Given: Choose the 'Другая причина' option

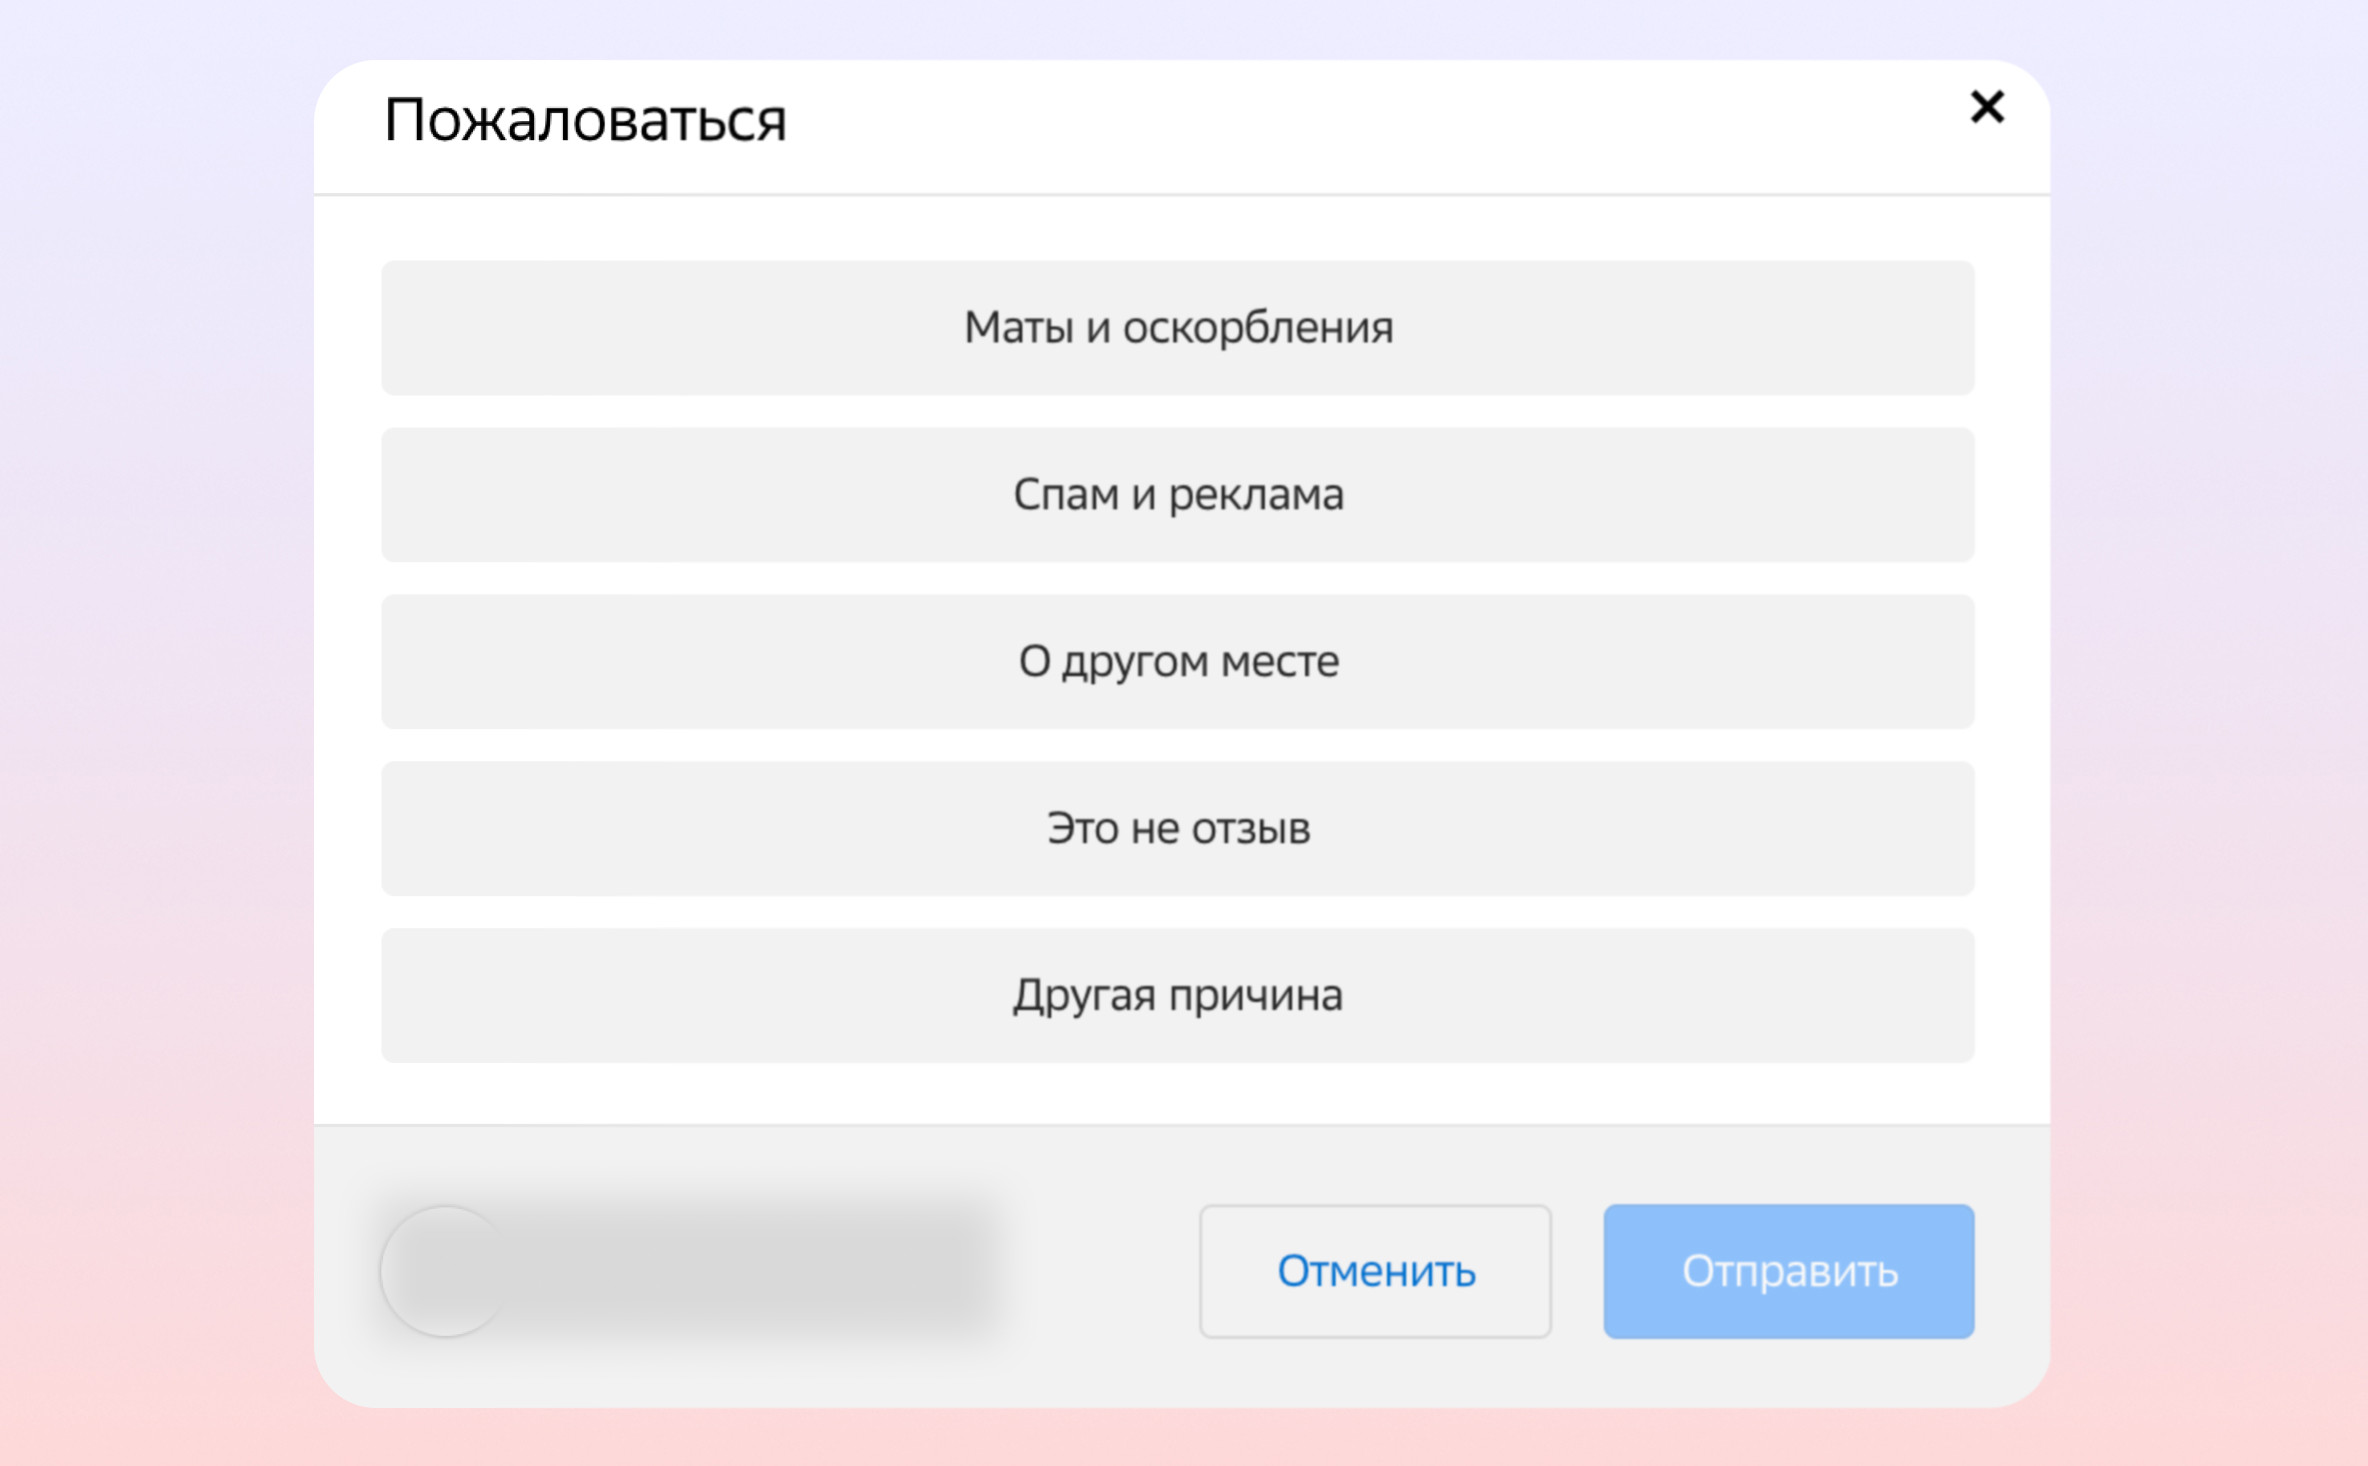Looking at the screenshot, I should coord(1177,996).
